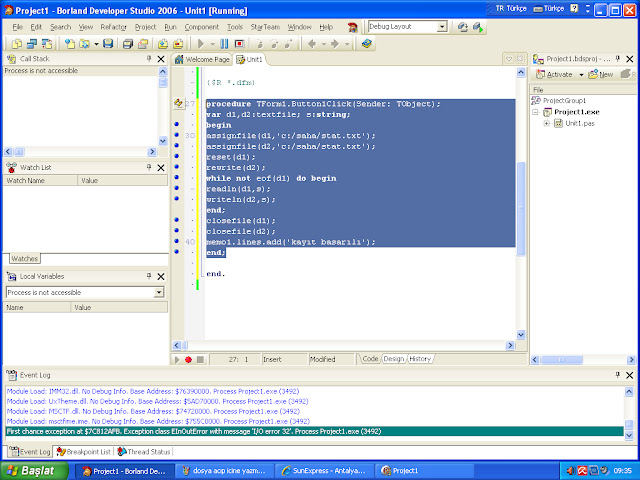
Task: Click the code editor vertical scrollbar thumb
Action: pos(521,209)
